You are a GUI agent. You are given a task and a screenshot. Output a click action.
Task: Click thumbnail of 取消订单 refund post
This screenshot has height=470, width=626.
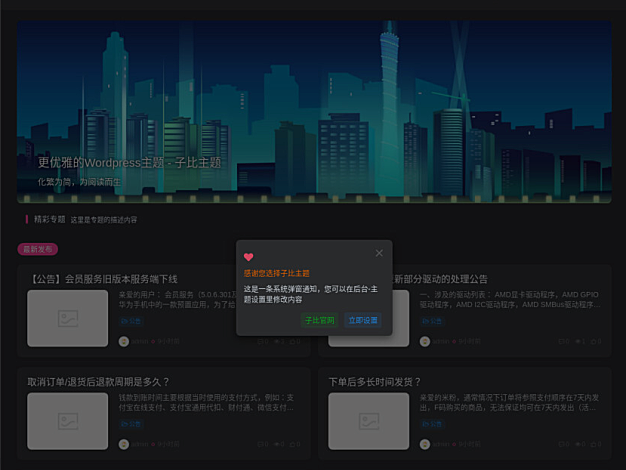point(67,421)
